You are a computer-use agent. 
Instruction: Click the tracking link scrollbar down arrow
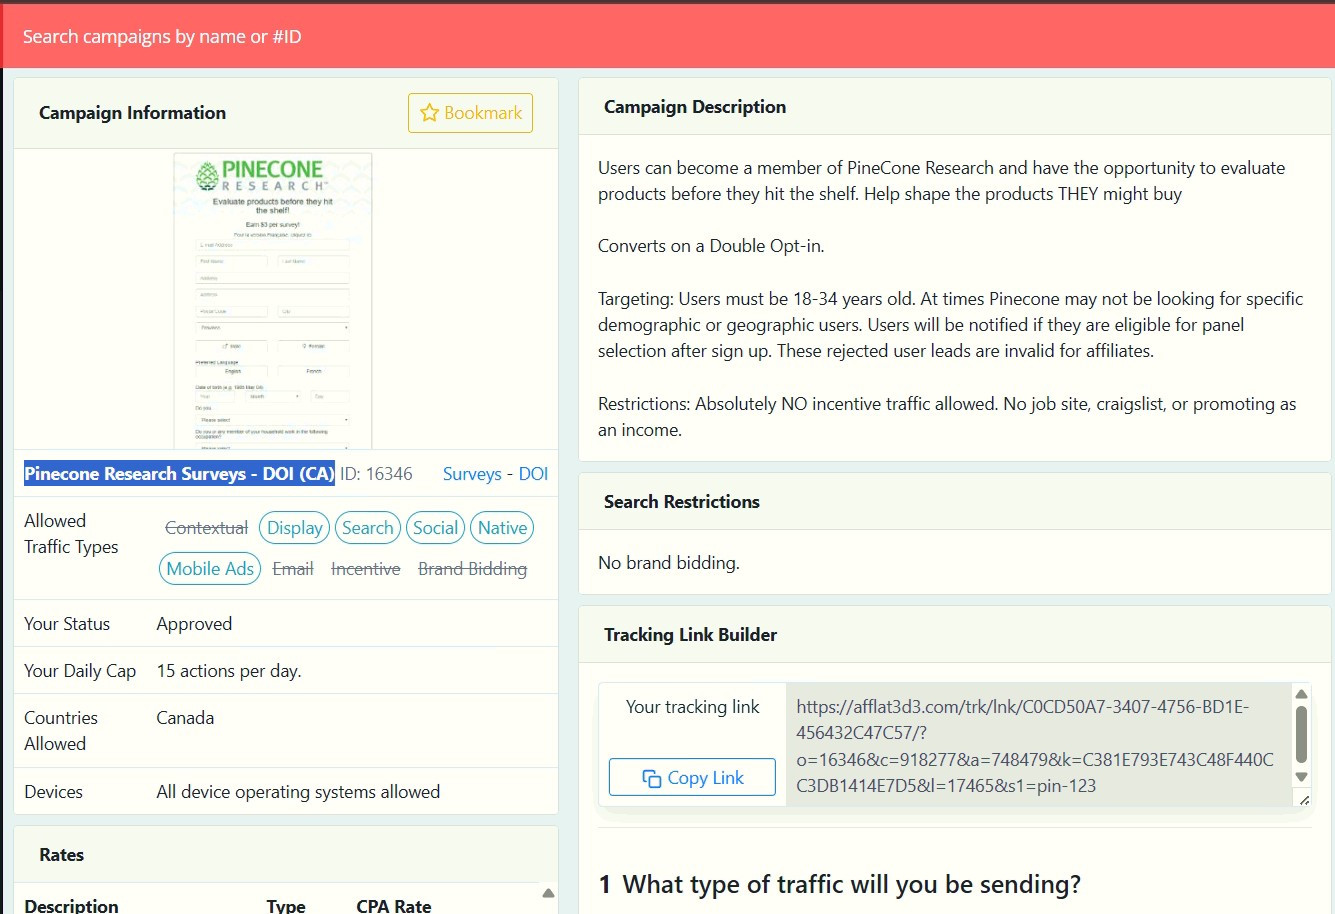(1301, 777)
